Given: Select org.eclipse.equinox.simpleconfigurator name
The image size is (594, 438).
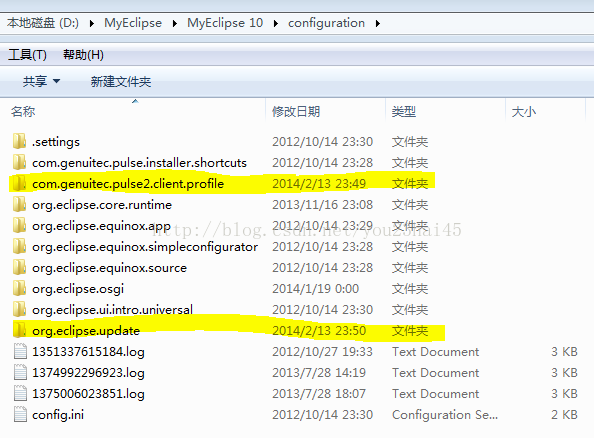Looking at the screenshot, I should [145, 247].
